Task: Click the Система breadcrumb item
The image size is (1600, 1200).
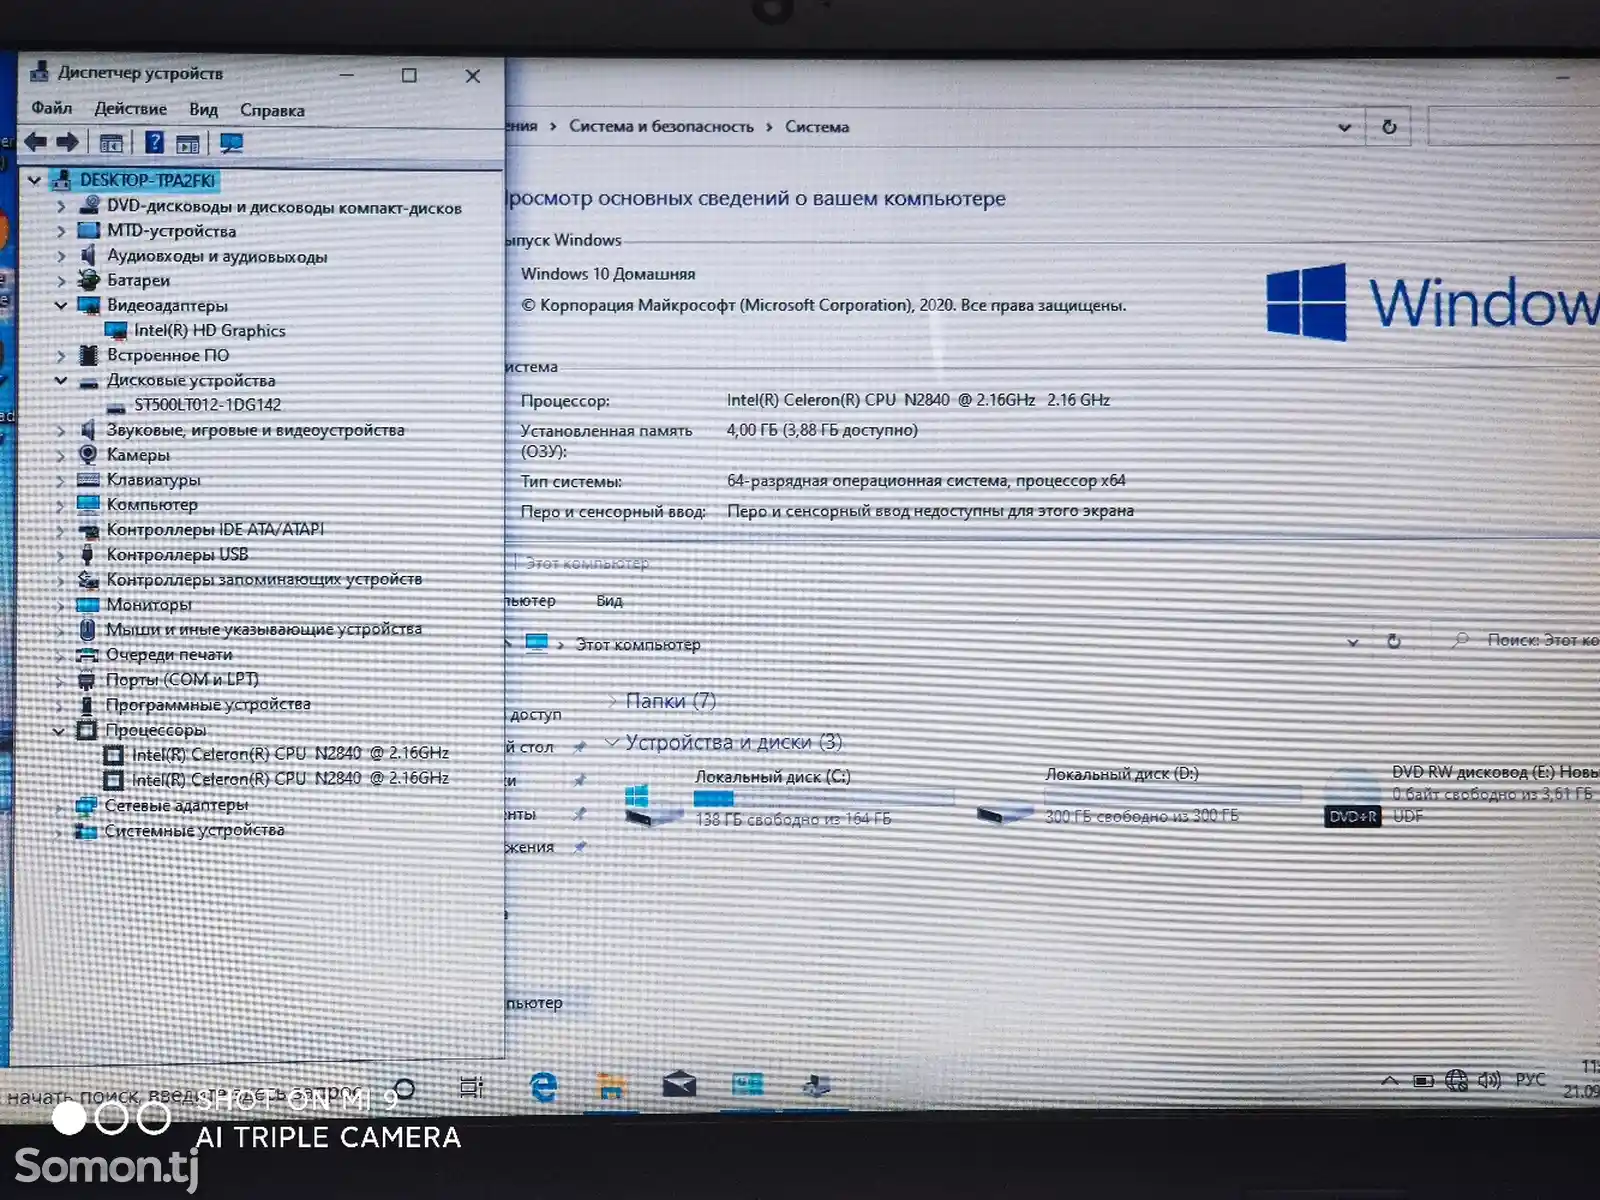Action: 817,127
